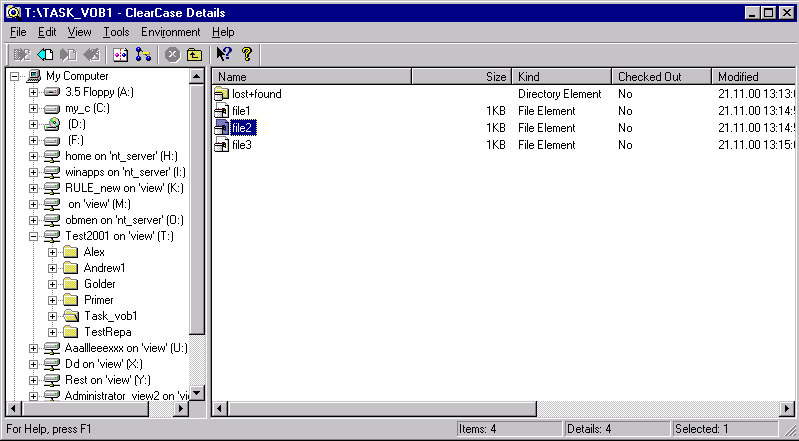Open the Help menu

click(x=223, y=32)
